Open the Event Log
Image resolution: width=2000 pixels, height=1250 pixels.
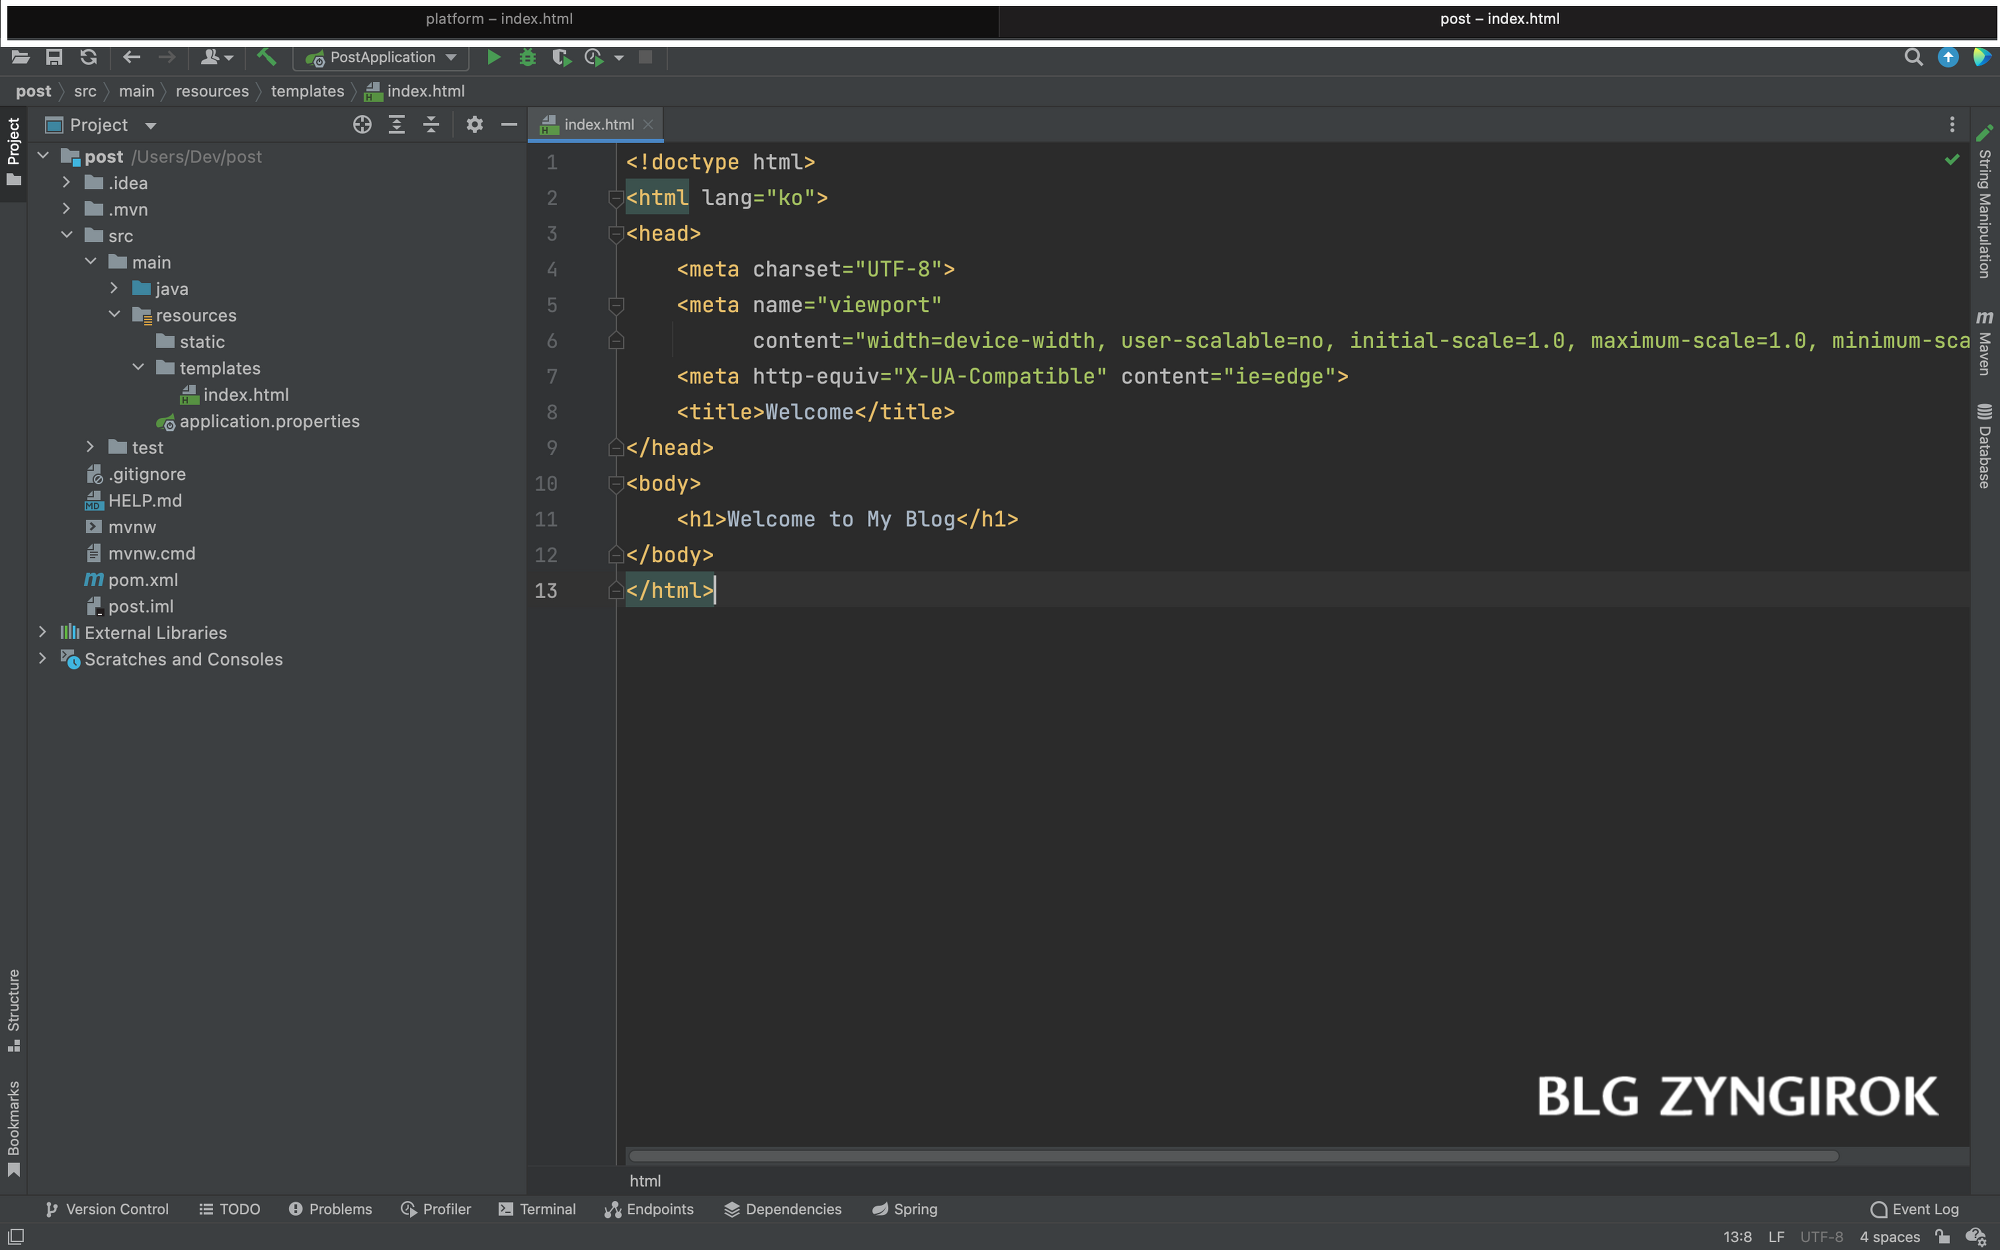click(1914, 1209)
